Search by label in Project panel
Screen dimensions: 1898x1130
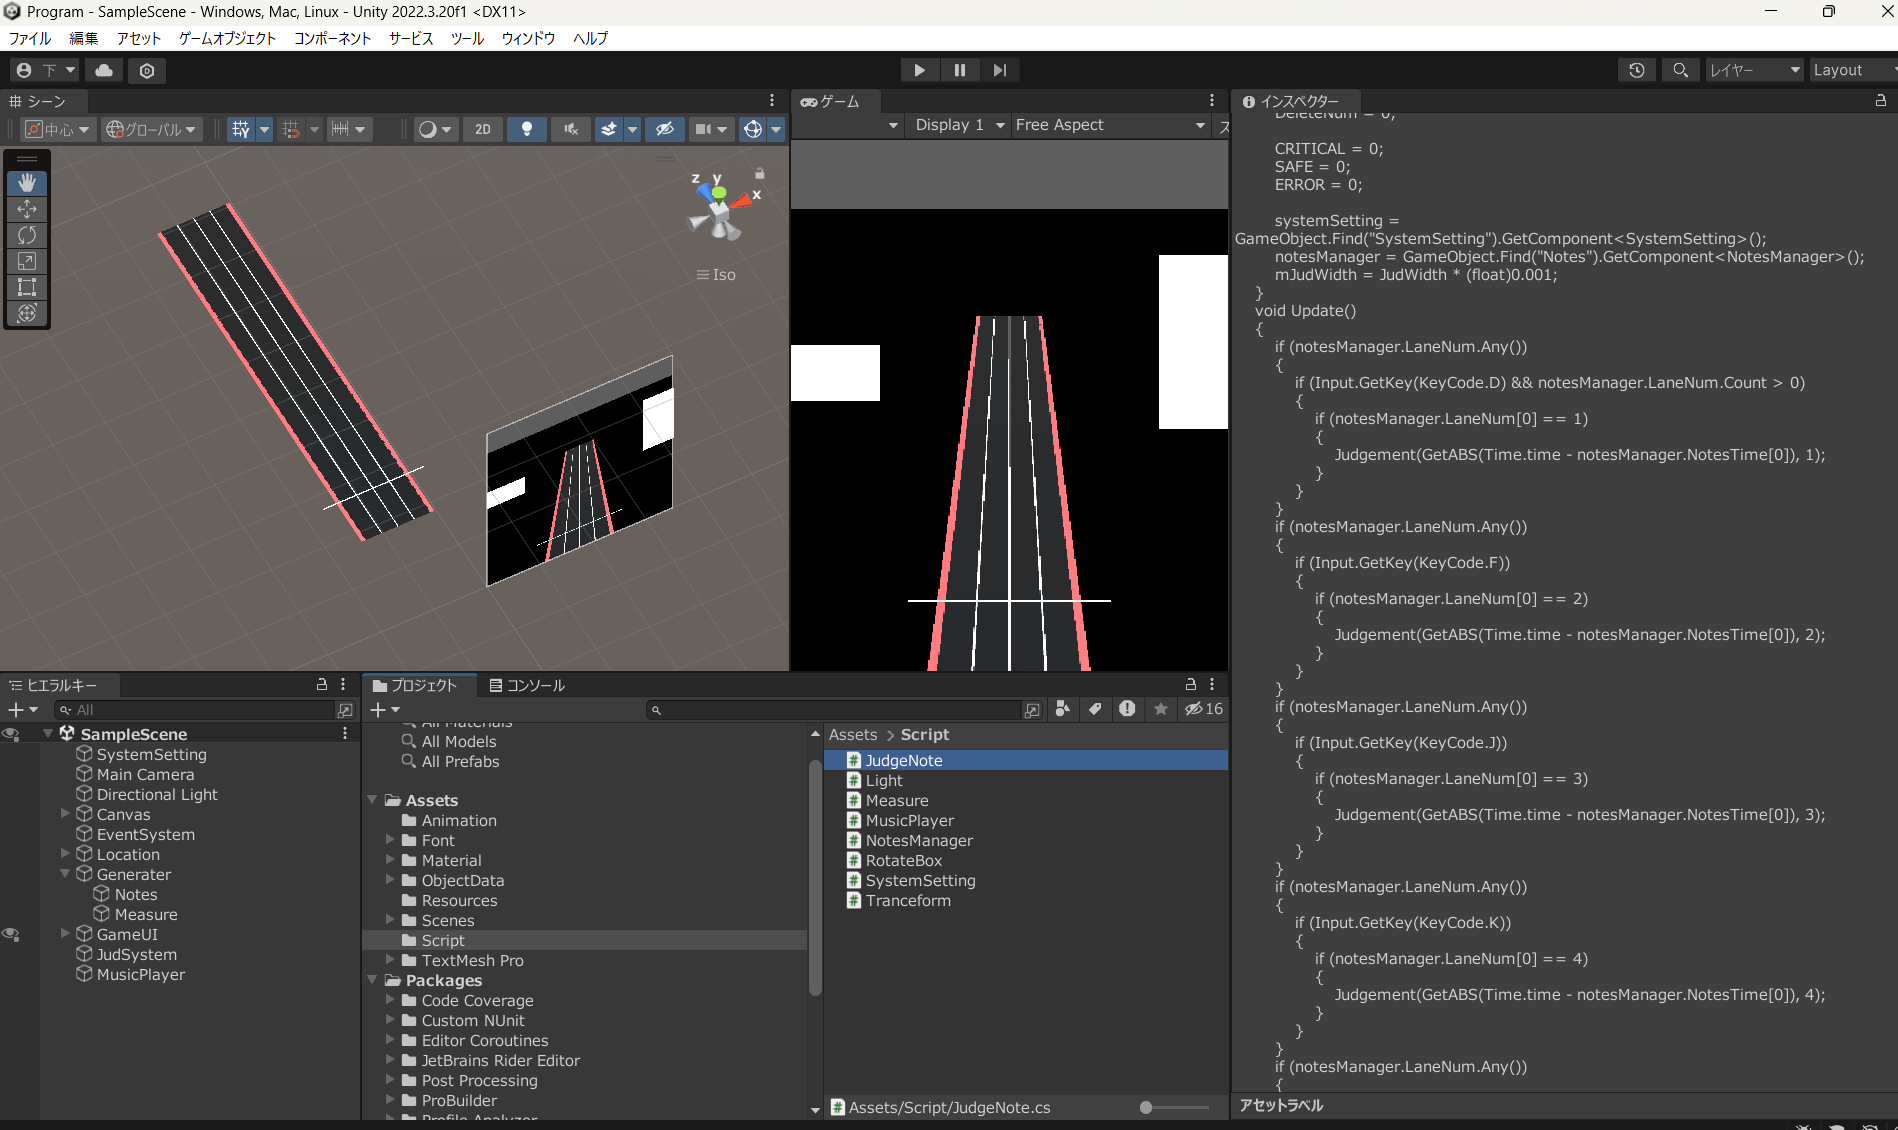[x=1095, y=709]
